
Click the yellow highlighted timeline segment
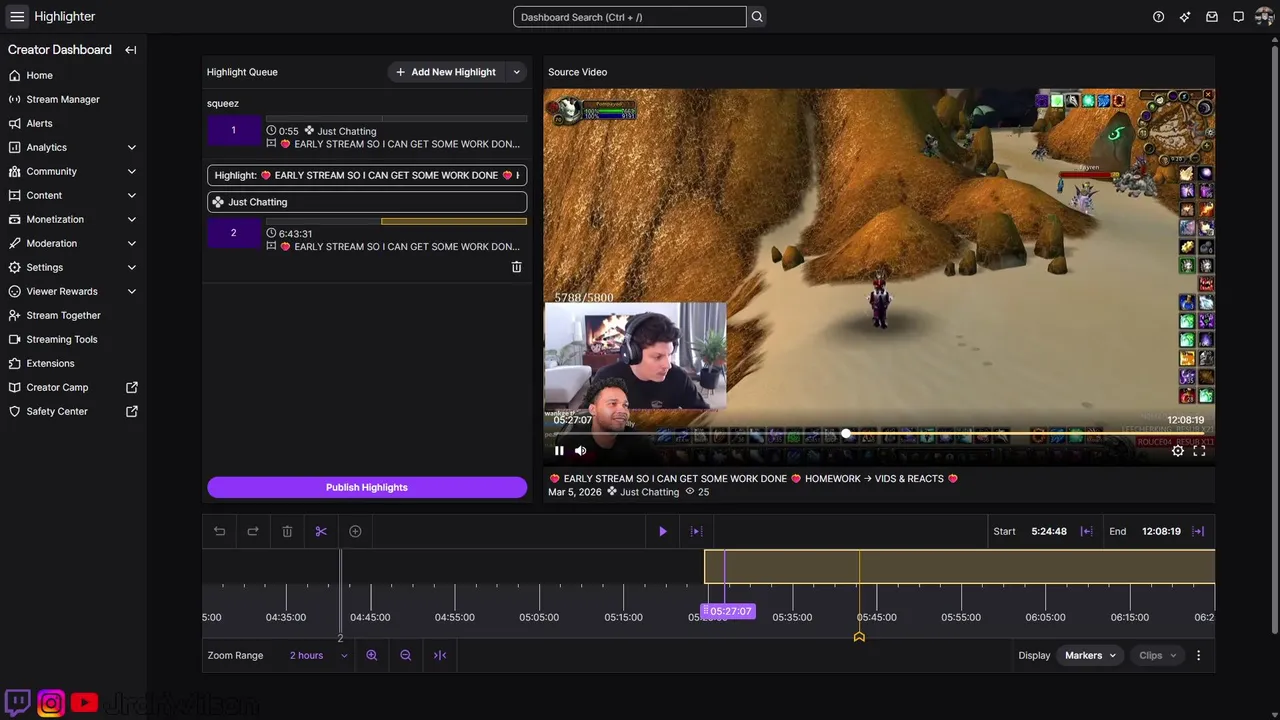tap(960, 567)
